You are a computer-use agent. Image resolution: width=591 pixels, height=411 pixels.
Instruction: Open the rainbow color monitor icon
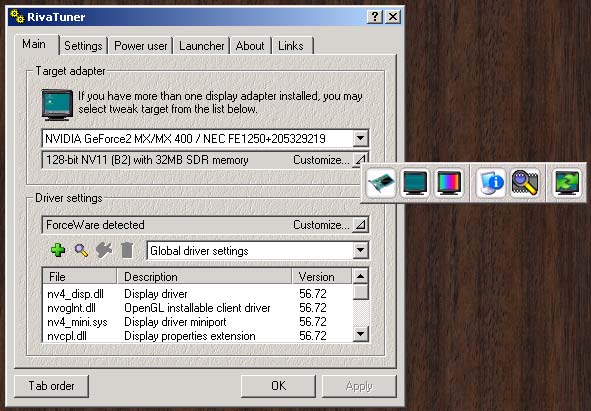[x=449, y=183]
